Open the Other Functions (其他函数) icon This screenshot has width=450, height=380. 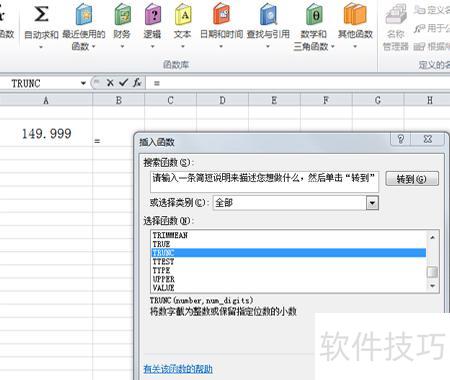tap(355, 14)
